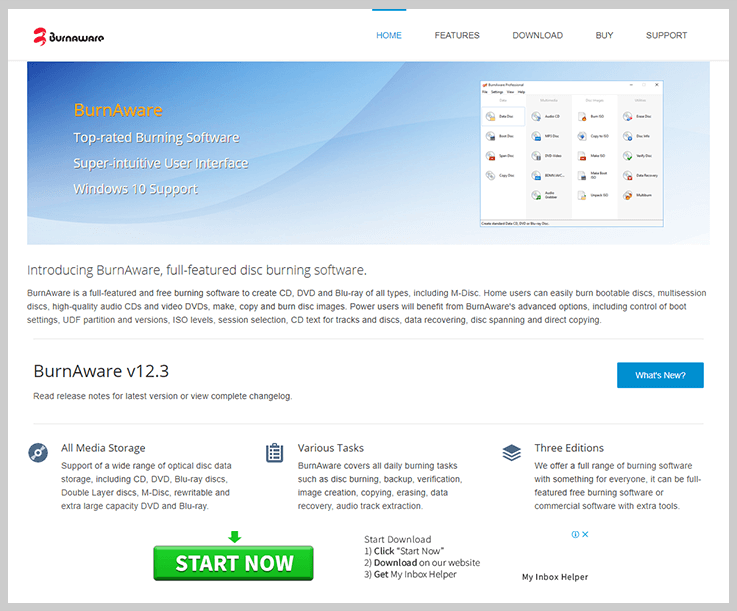
Task: Click the DVD-Video icon in preview
Action: click(536, 156)
